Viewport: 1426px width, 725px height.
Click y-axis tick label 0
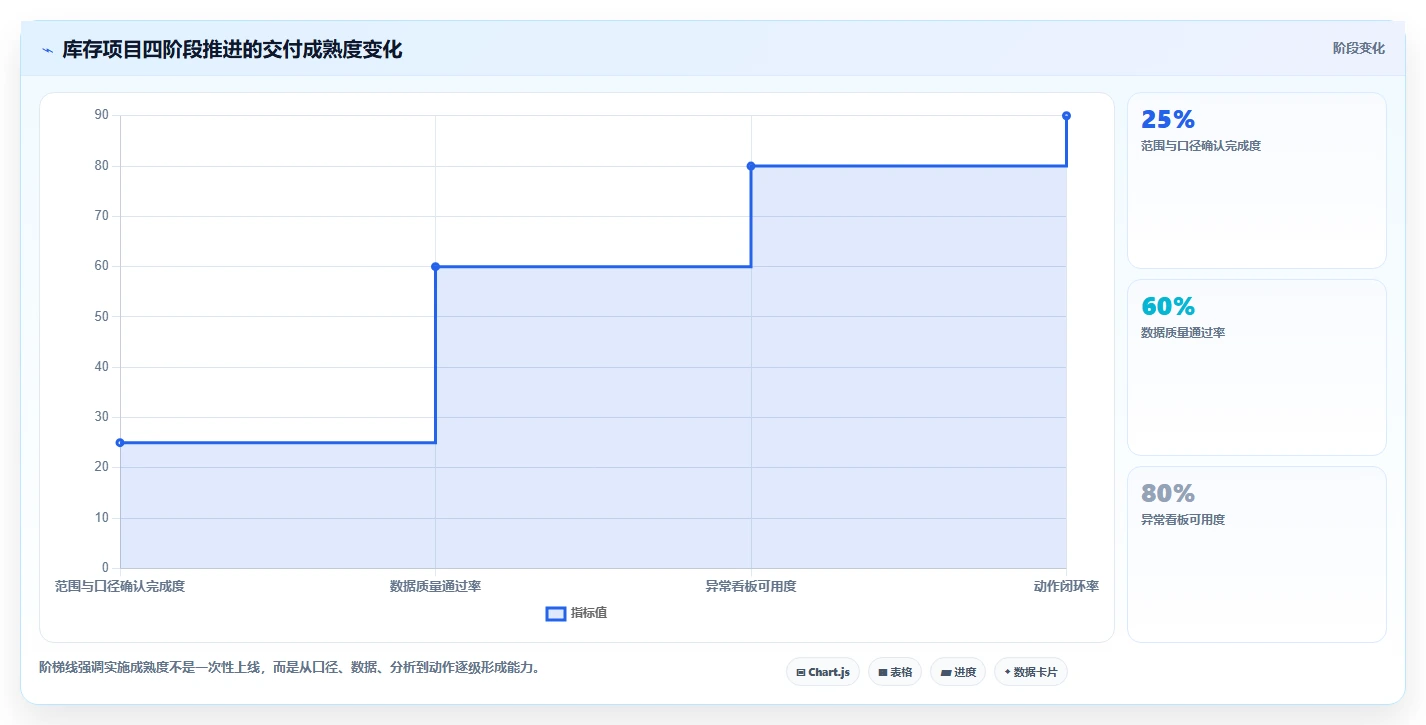click(105, 568)
